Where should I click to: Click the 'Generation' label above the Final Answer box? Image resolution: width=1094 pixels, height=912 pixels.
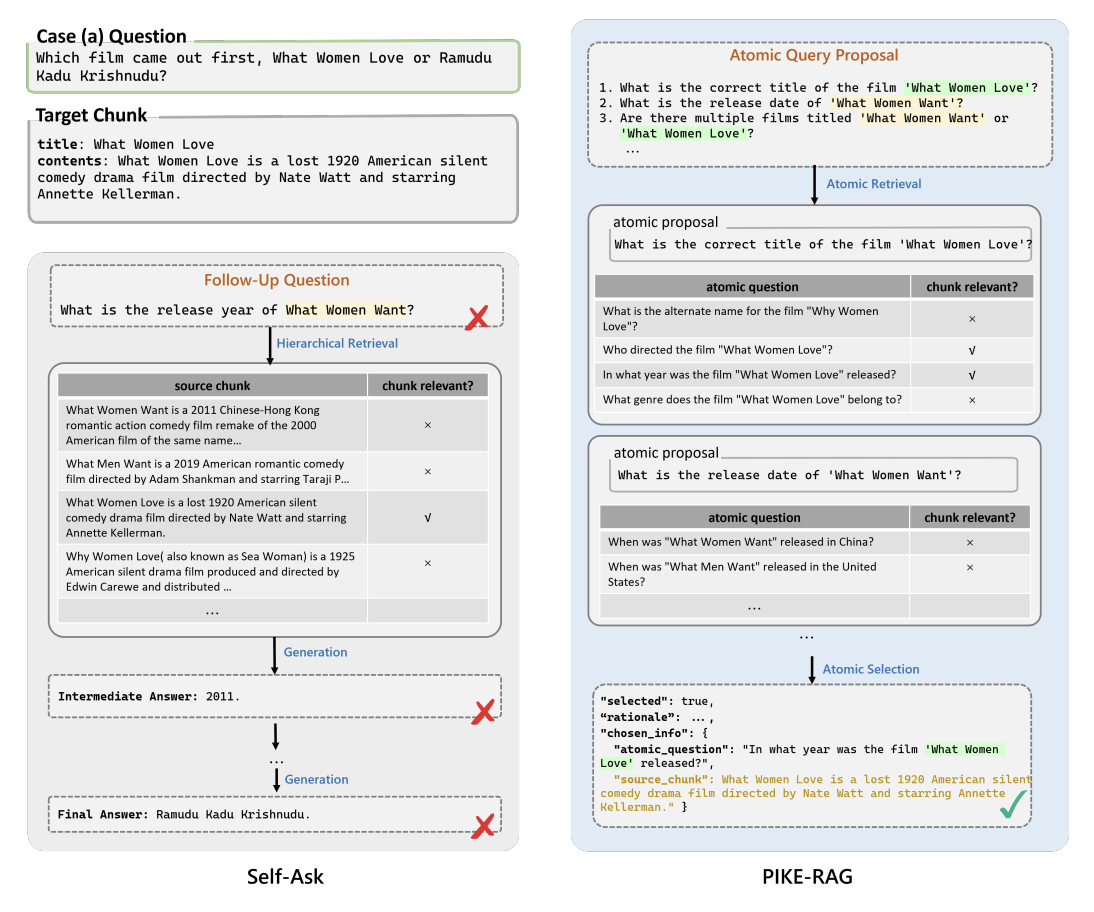coord(316,779)
